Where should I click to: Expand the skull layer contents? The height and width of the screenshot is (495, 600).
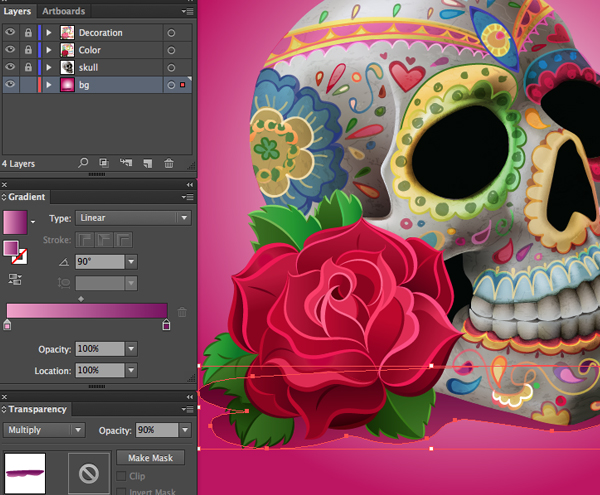[49, 67]
